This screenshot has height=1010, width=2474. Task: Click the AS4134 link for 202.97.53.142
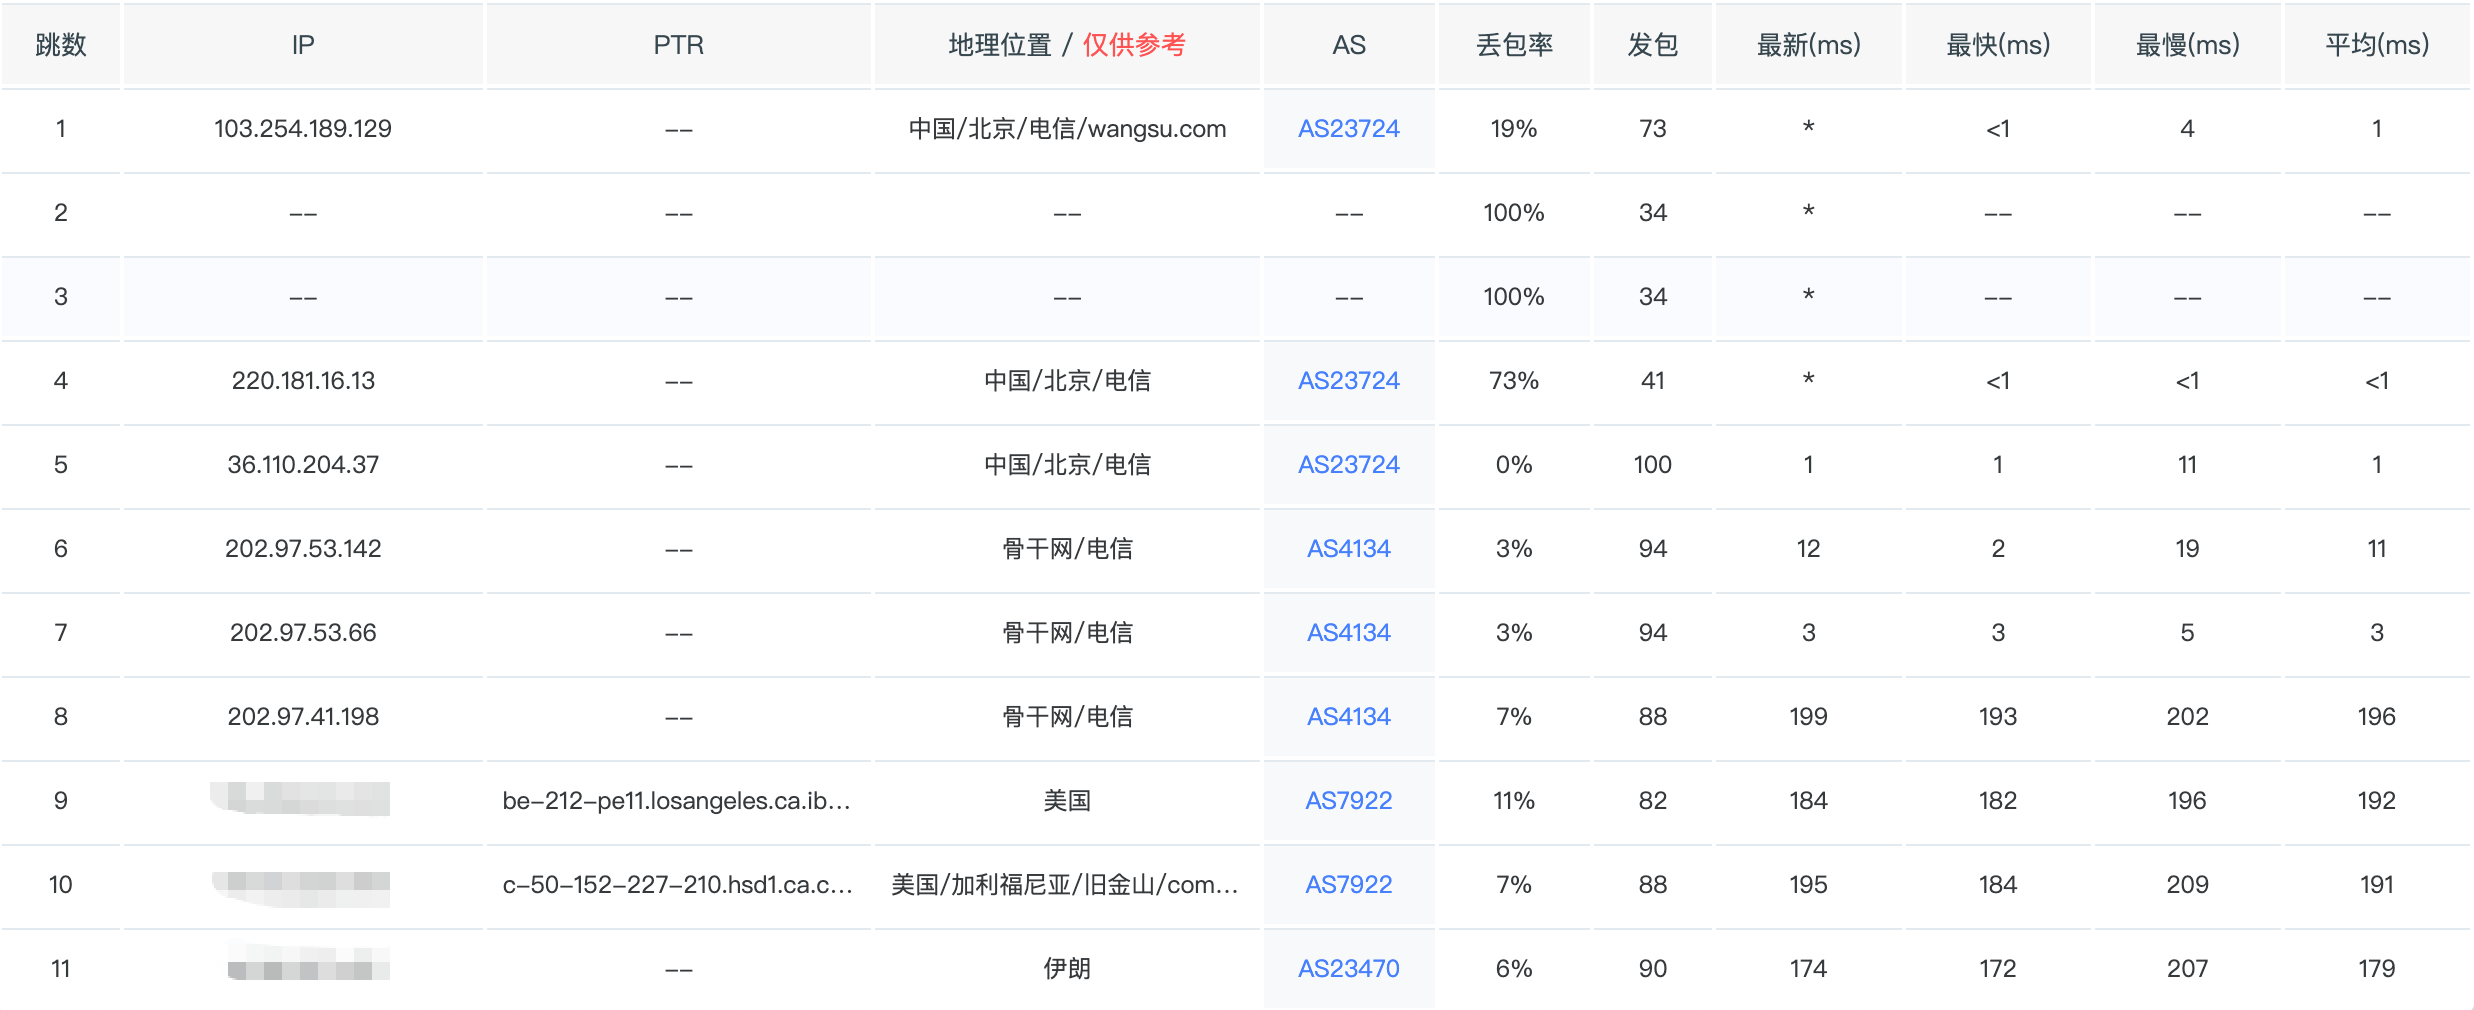click(1348, 549)
